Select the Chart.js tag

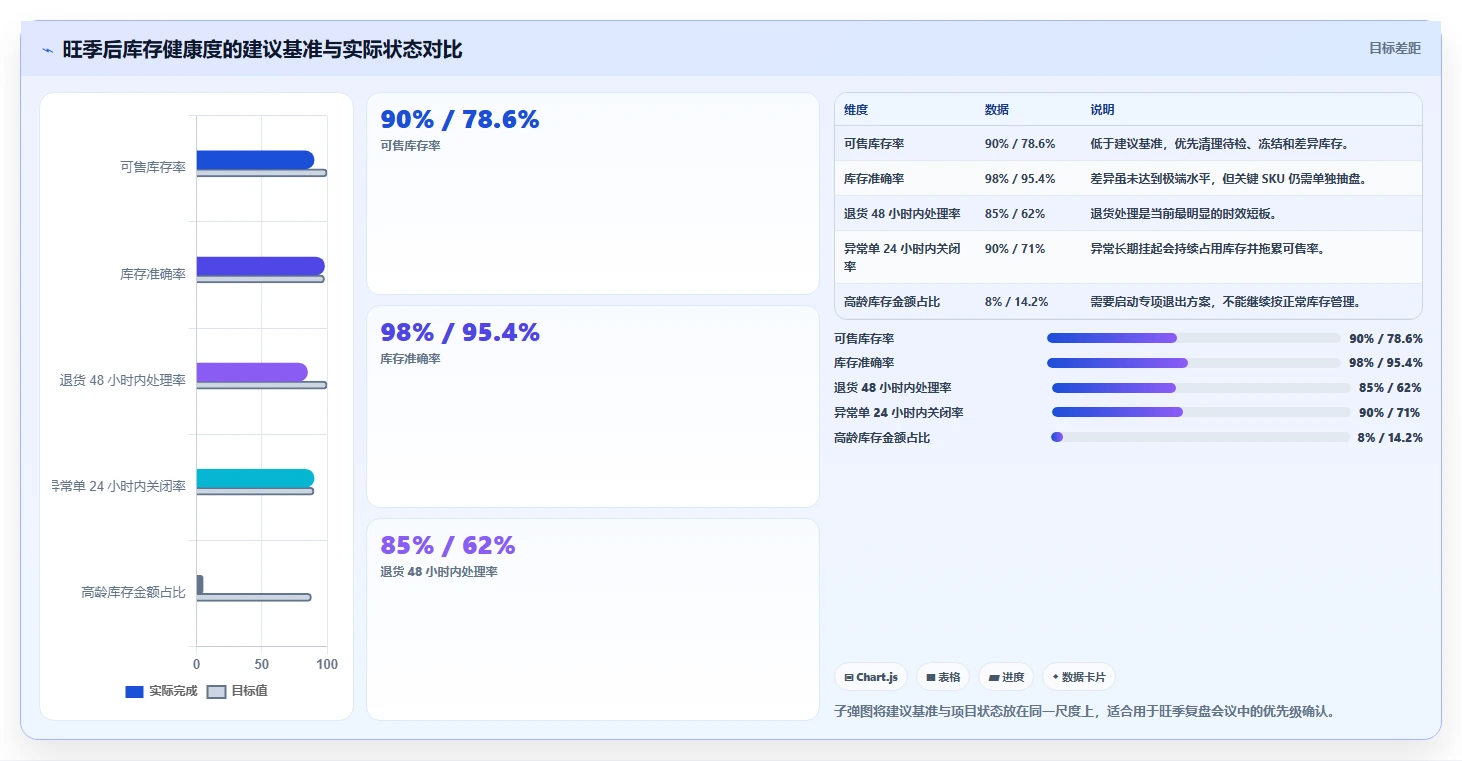[871, 677]
